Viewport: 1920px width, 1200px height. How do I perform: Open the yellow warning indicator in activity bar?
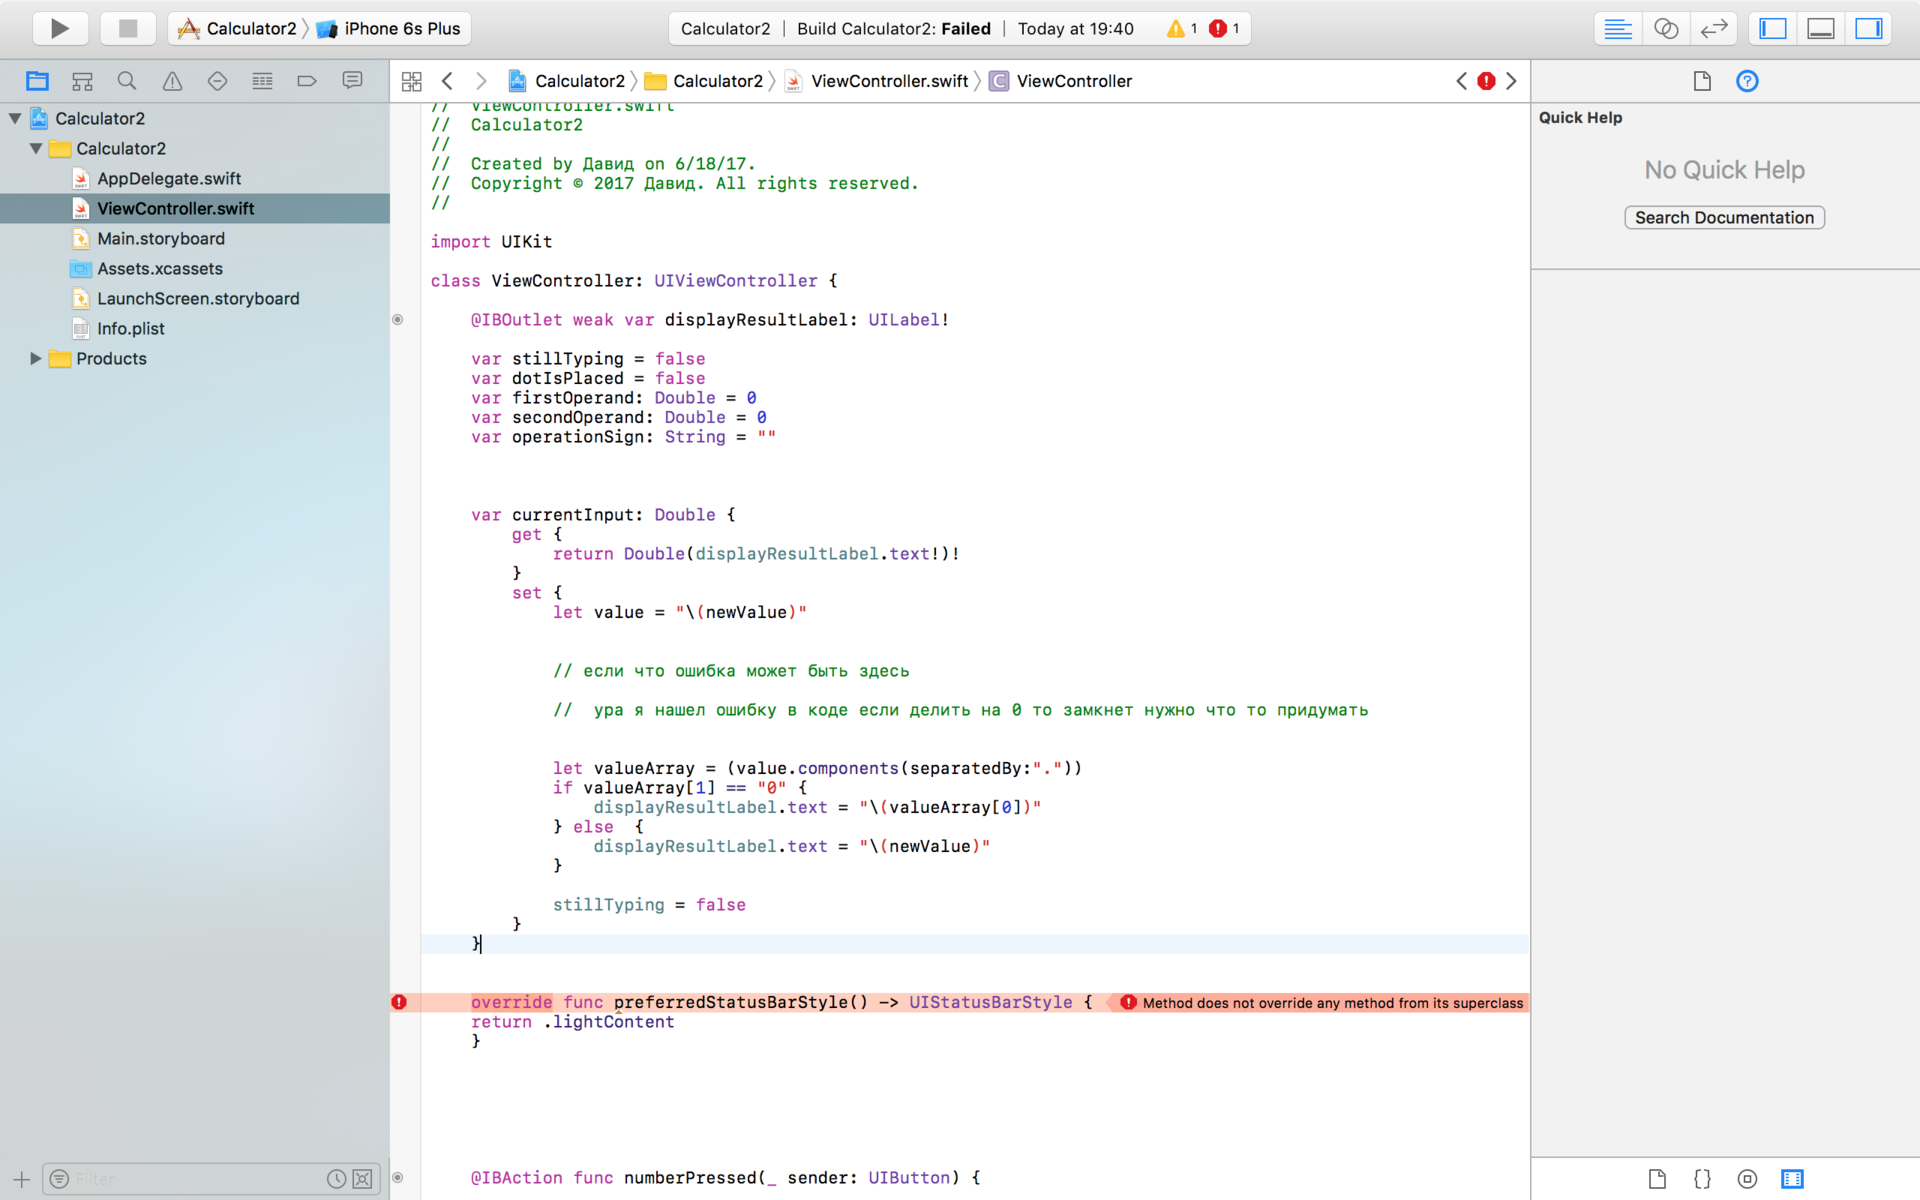tap(1181, 28)
